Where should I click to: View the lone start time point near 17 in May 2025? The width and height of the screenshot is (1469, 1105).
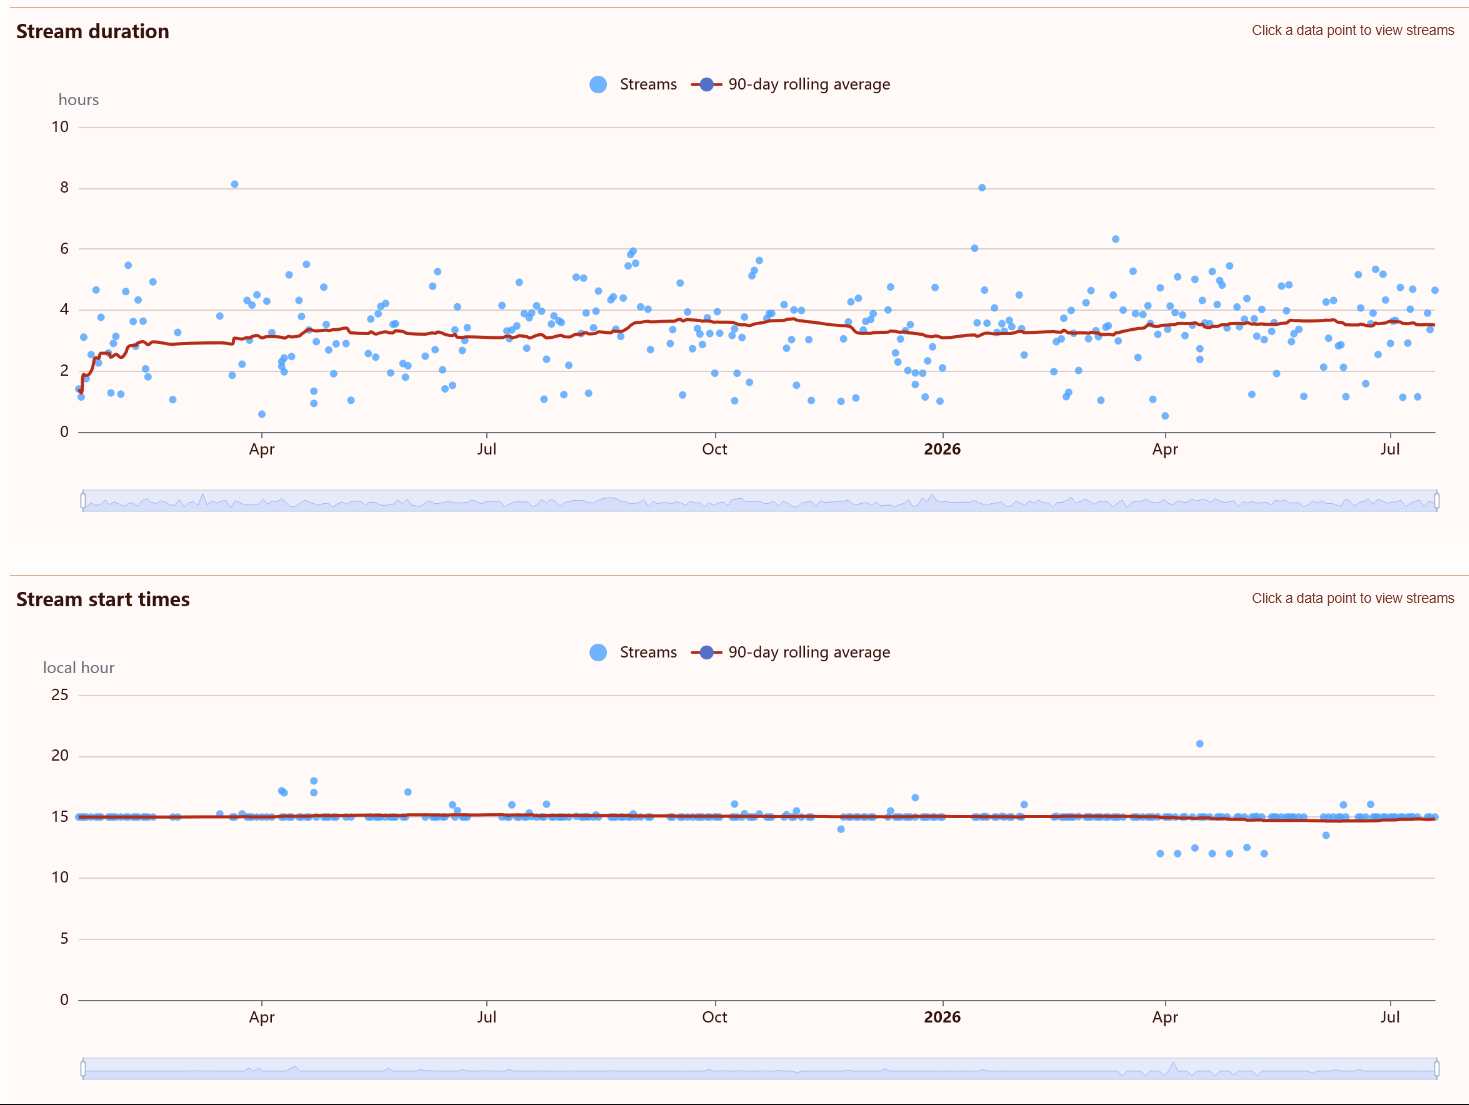(x=408, y=792)
